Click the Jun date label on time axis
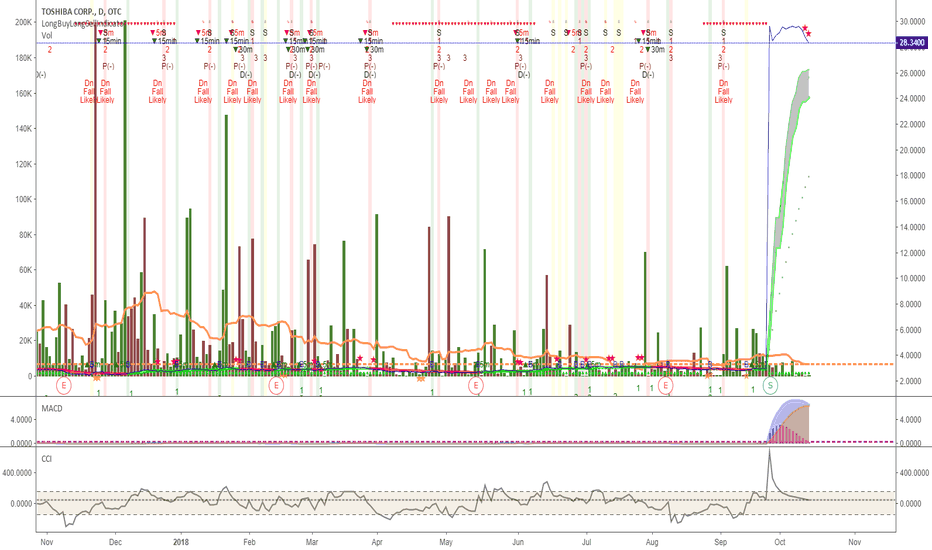This screenshot has width=932, height=550. tap(518, 542)
